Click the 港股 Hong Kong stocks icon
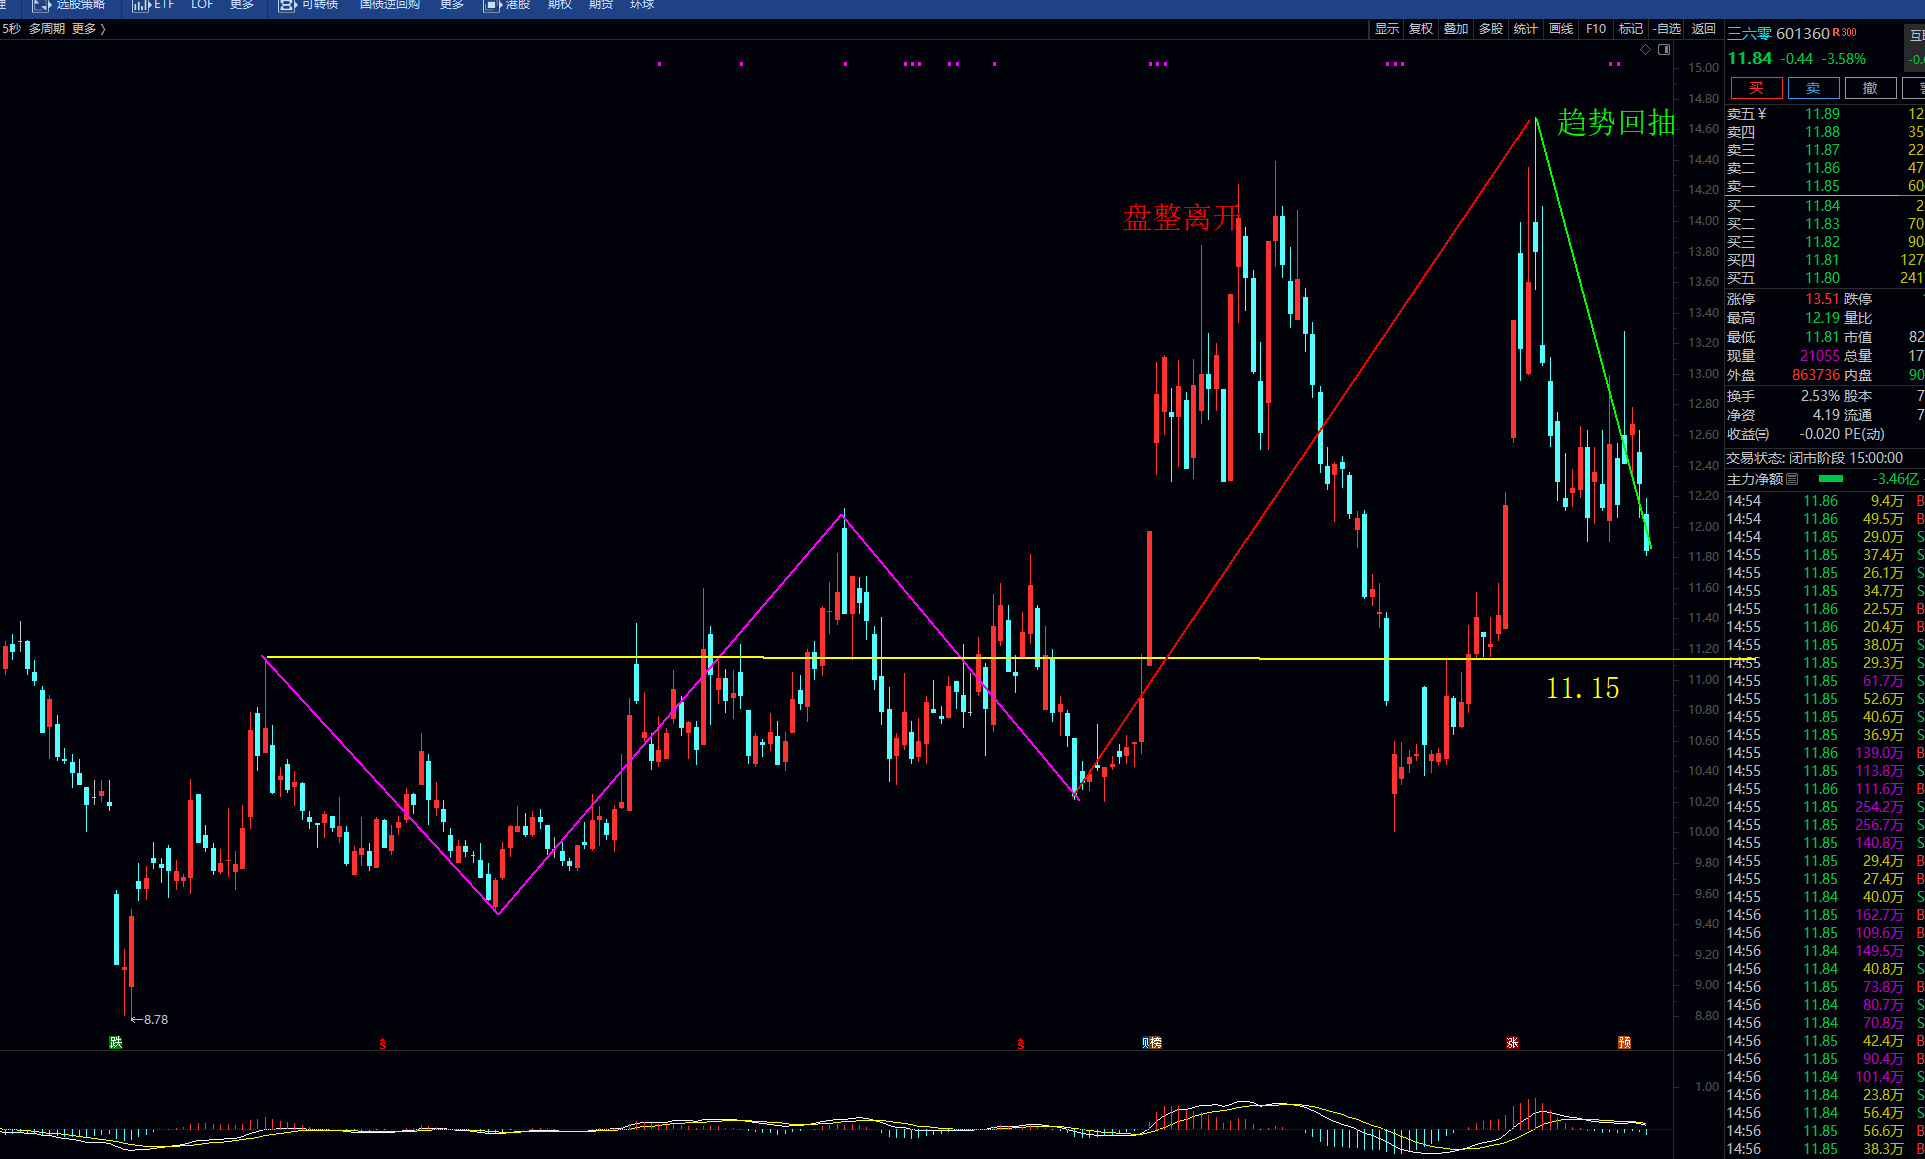 tap(492, 5)
